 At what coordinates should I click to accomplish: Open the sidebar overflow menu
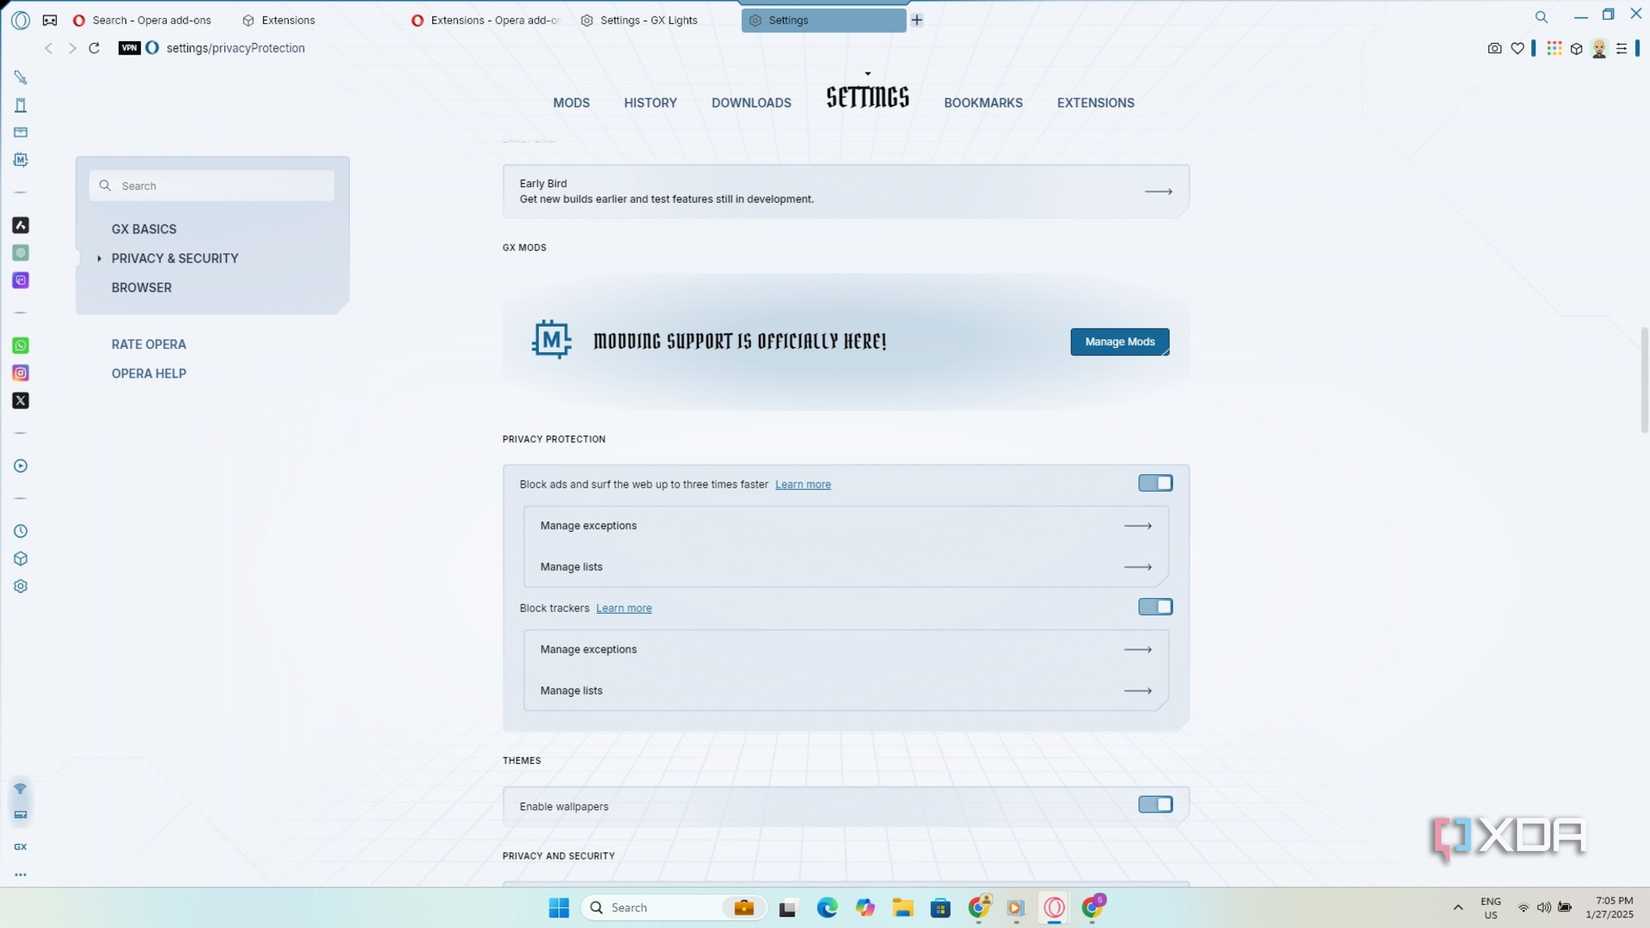[x=20, y=874]
